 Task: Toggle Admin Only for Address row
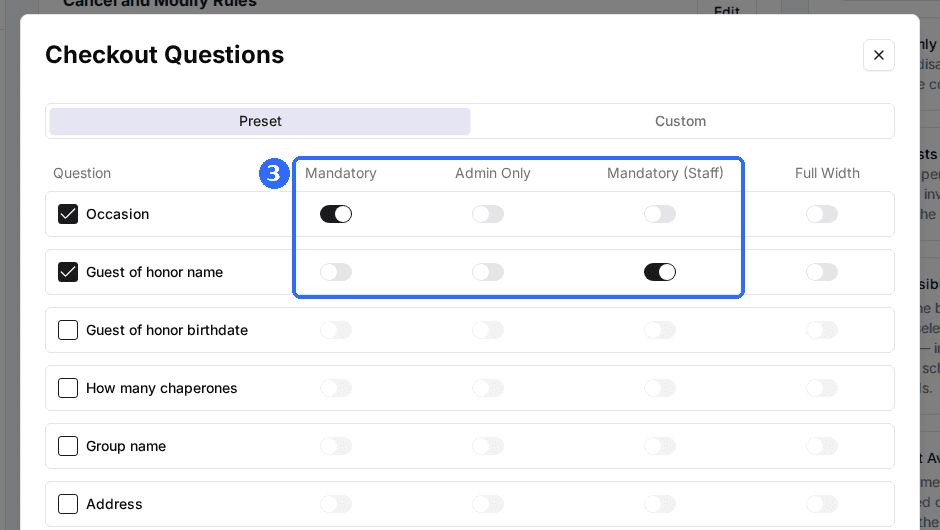[488, 504]
